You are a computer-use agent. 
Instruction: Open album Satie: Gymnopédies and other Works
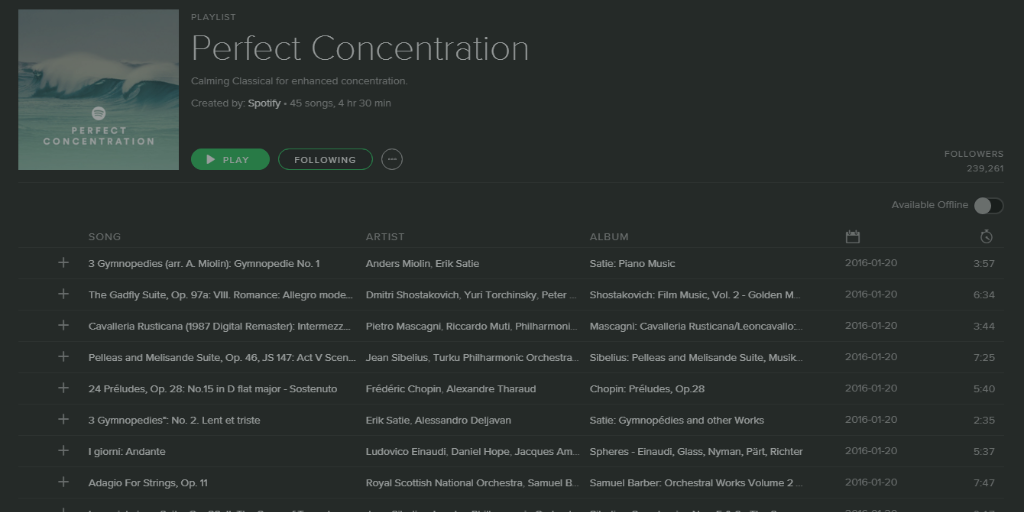tap(677, 421)
